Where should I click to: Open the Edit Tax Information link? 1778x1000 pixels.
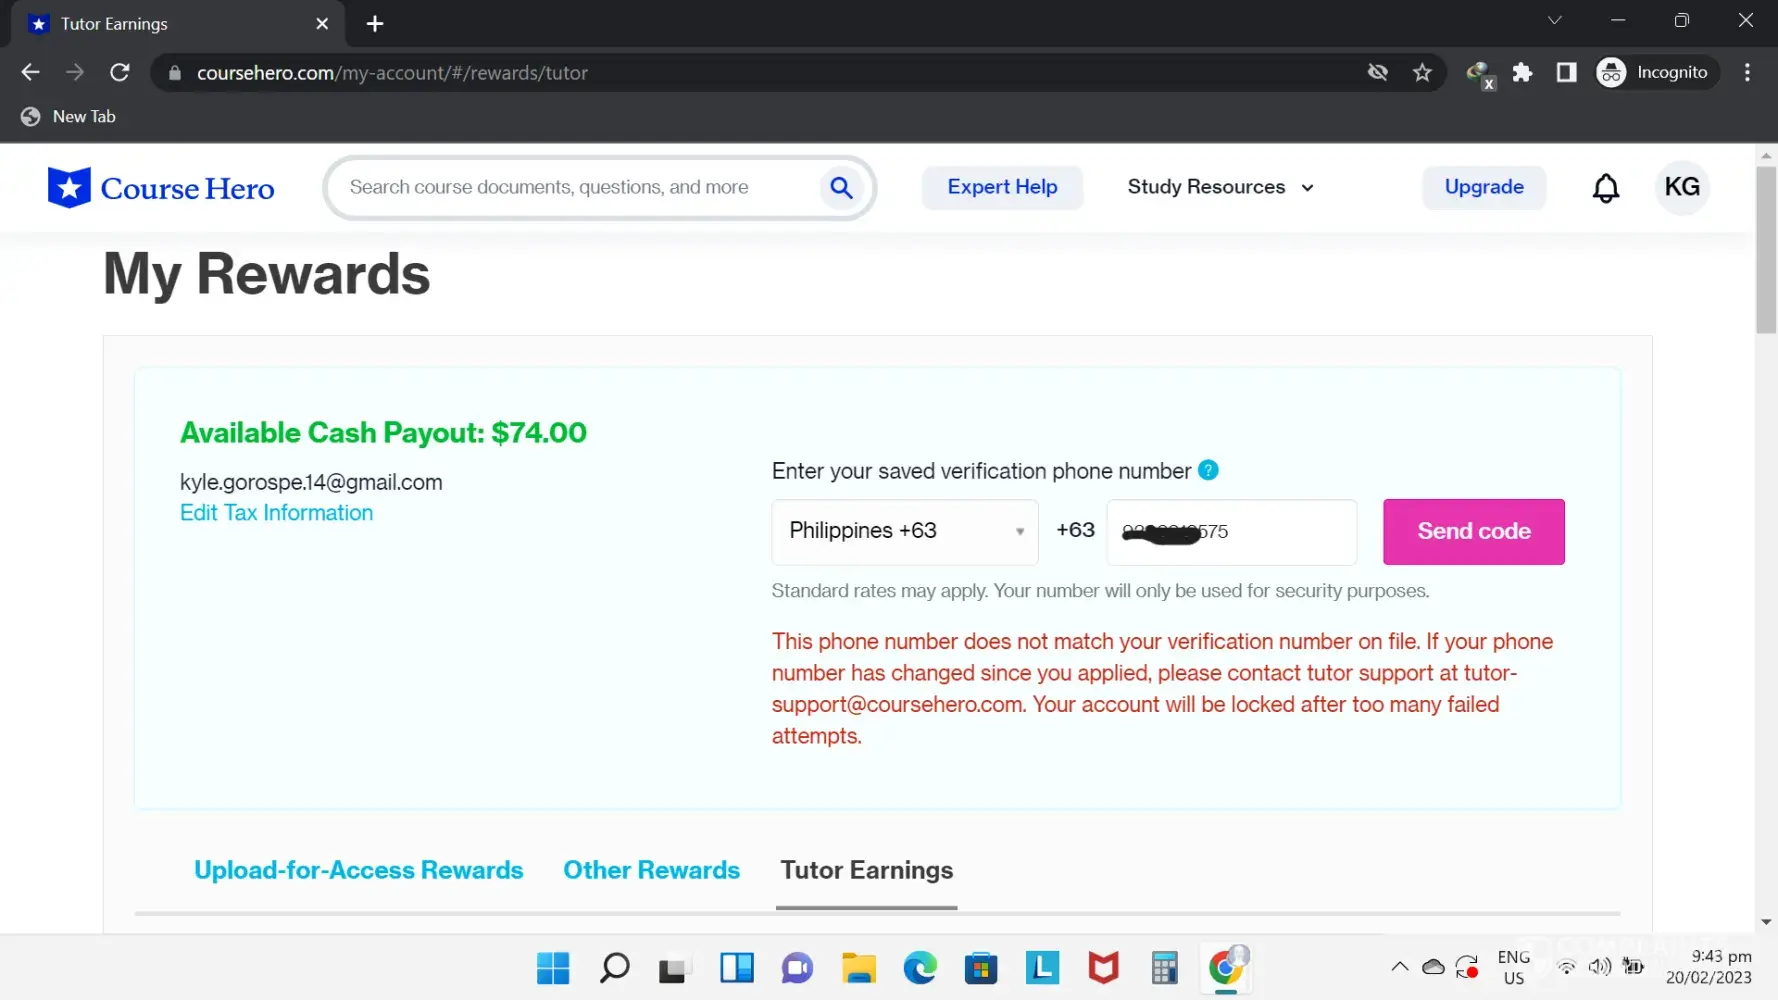276,513
